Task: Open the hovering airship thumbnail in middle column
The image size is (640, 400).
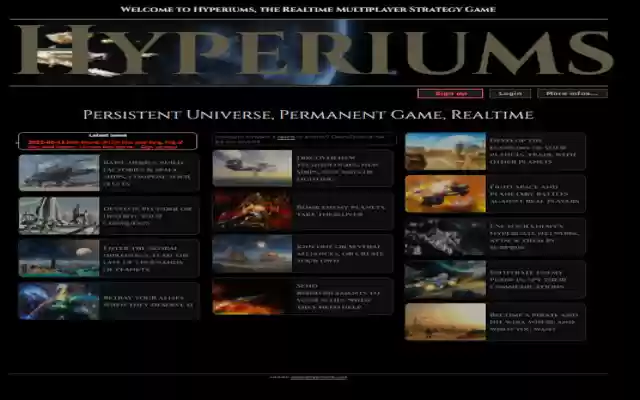Action: pos(252,168)
